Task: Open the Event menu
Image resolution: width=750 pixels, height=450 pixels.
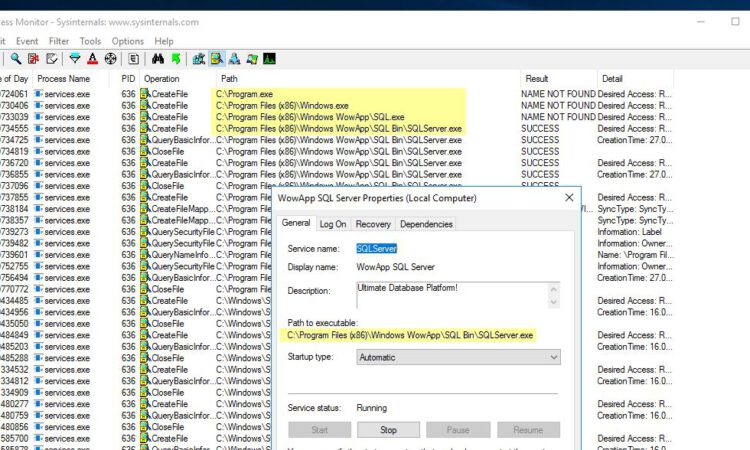Action: point(27,41)
